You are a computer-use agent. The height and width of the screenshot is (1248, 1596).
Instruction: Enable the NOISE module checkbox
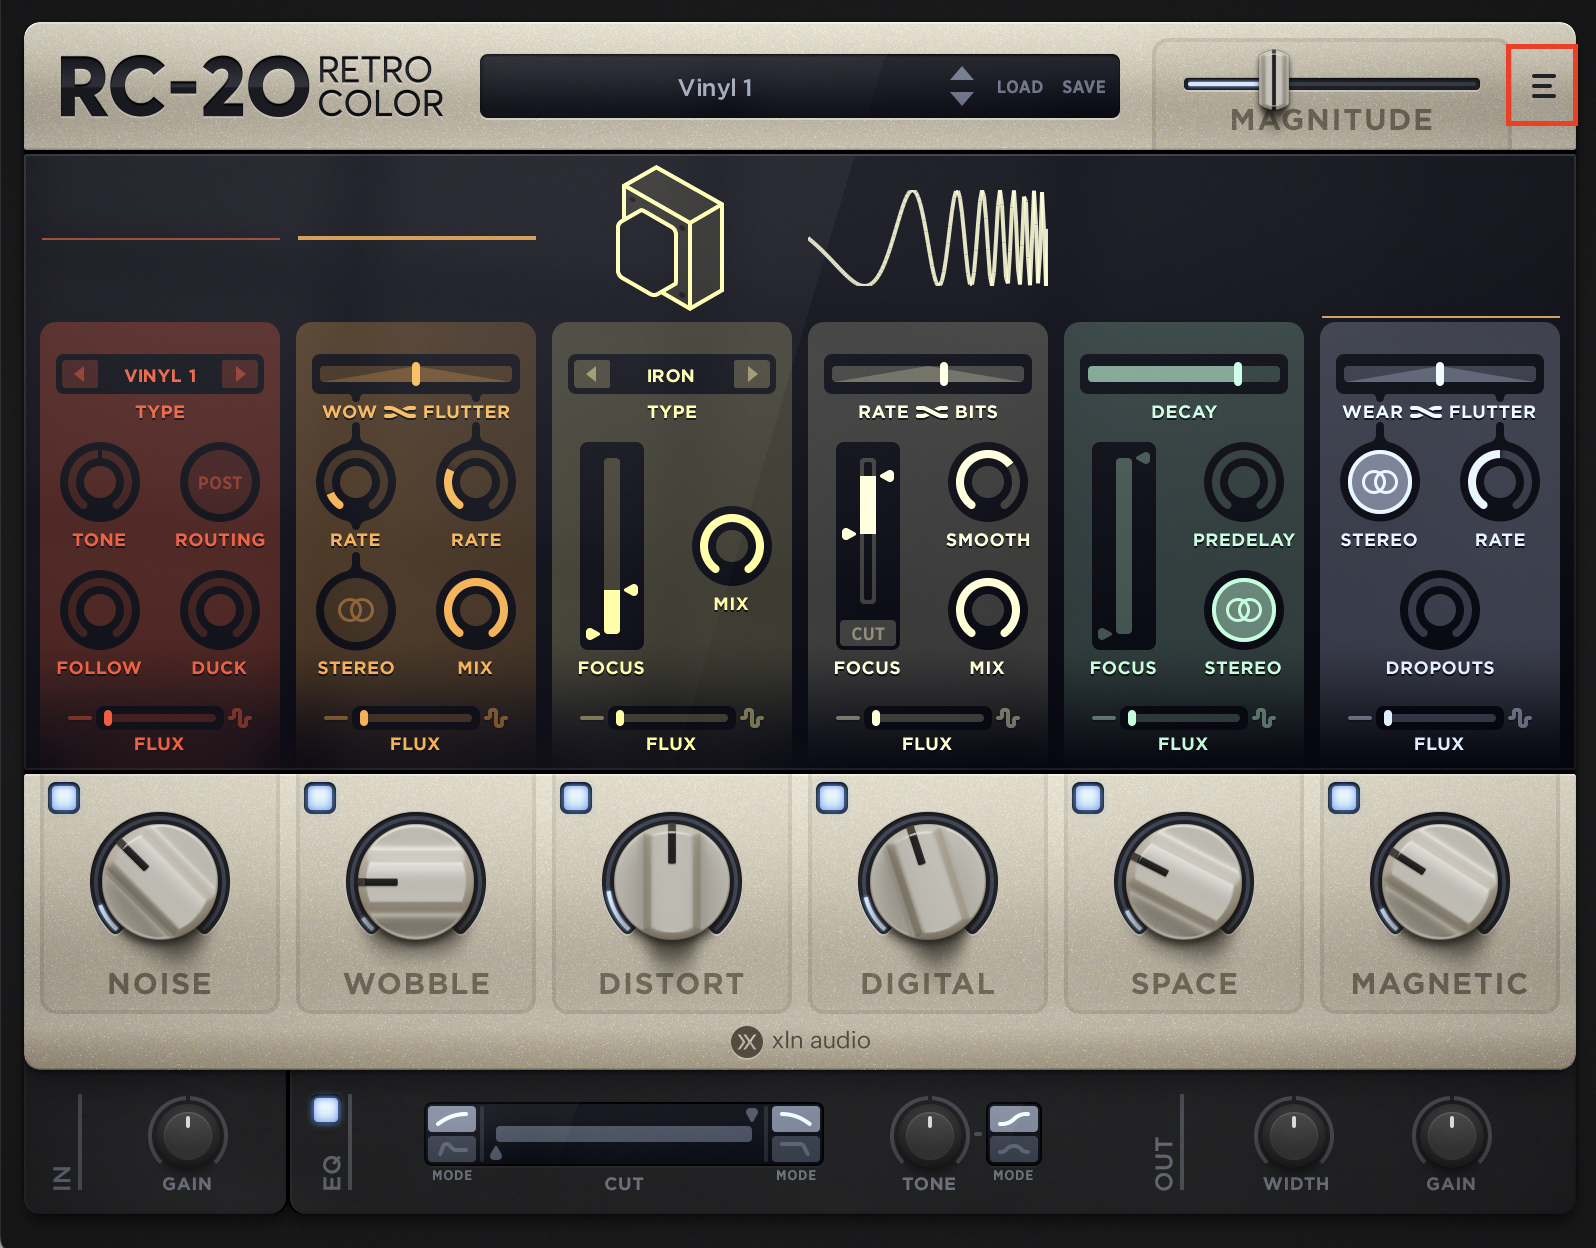64,797
